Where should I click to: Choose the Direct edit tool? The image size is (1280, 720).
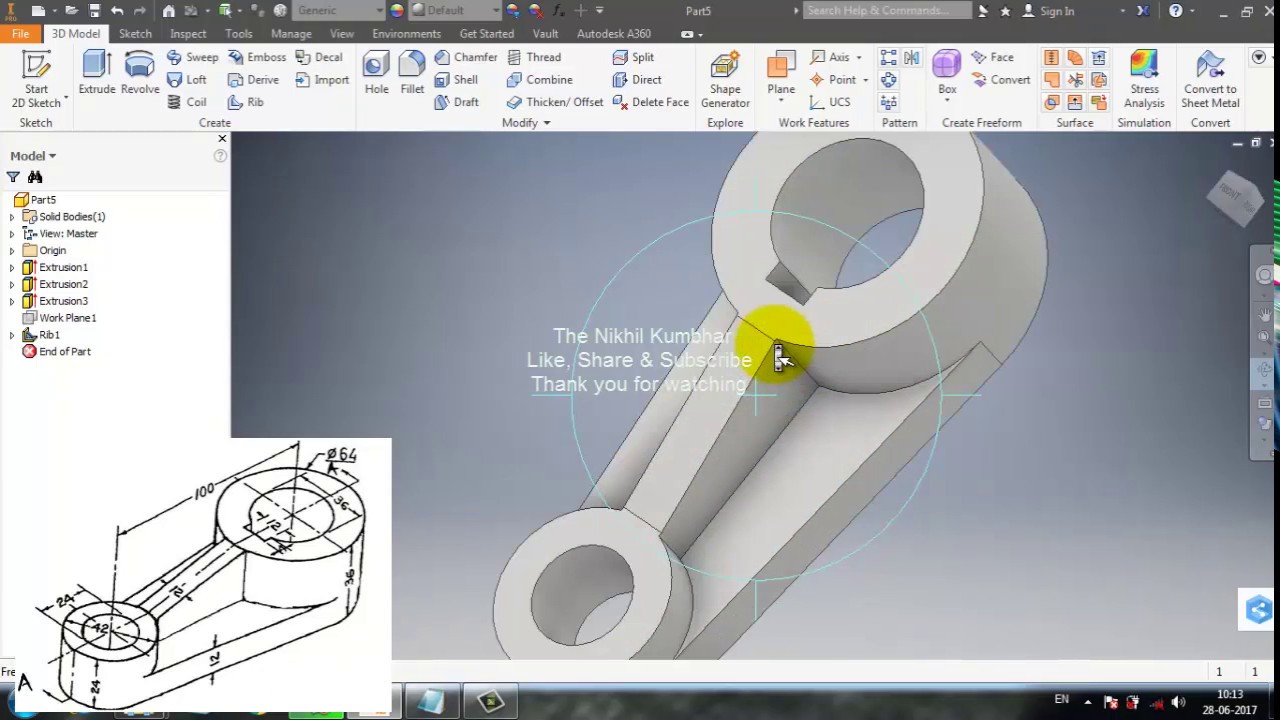tap(636, 80)
